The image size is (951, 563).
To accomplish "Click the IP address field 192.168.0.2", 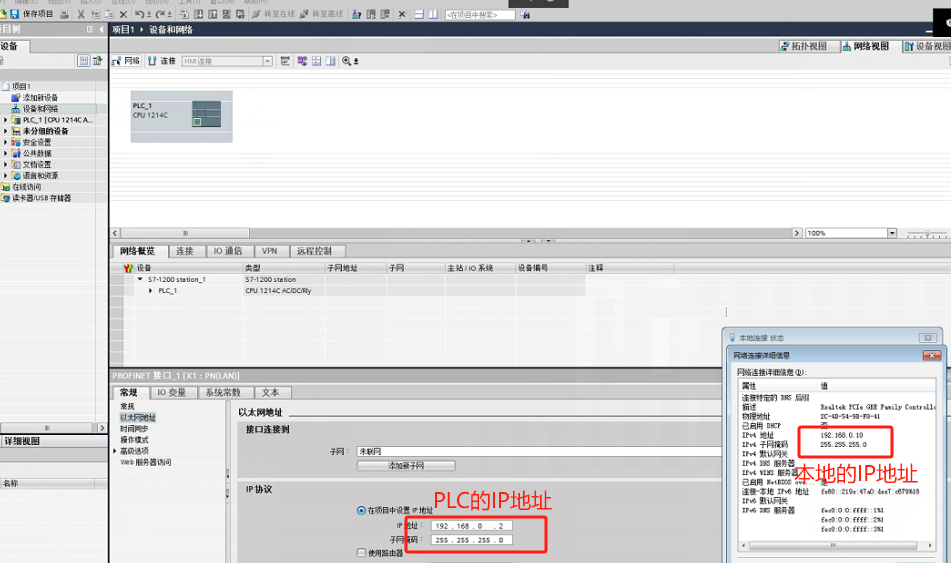I will (471, 526).
